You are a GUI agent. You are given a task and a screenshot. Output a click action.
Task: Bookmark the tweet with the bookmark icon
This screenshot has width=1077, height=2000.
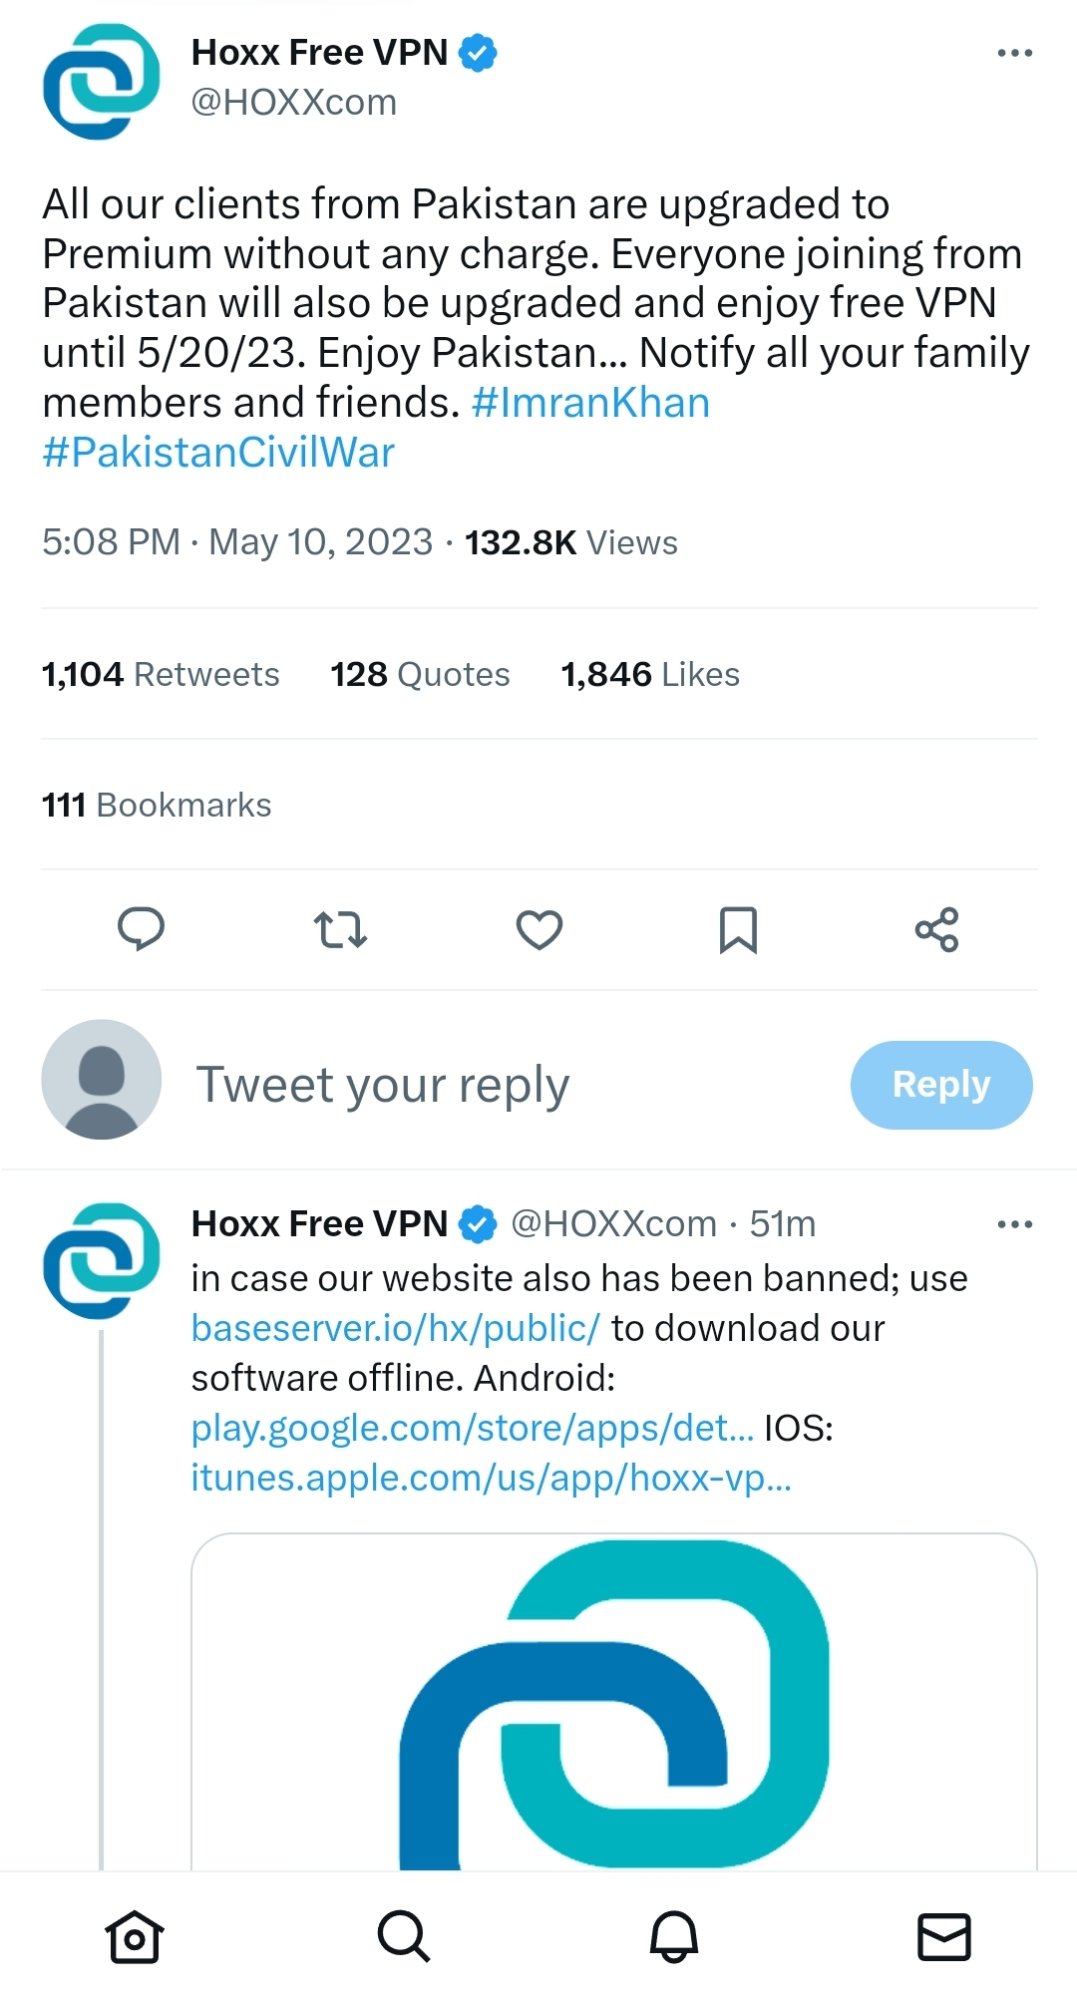738,930
